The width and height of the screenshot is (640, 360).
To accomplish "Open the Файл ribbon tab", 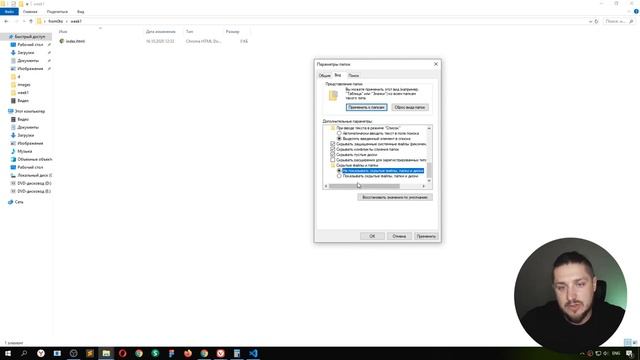I will (x=9, y=11).
